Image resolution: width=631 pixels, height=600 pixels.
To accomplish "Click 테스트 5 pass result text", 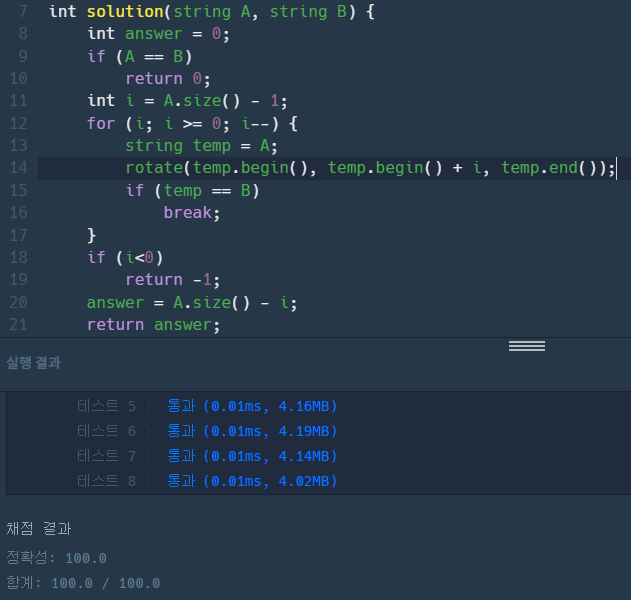I will click(252, 406).
